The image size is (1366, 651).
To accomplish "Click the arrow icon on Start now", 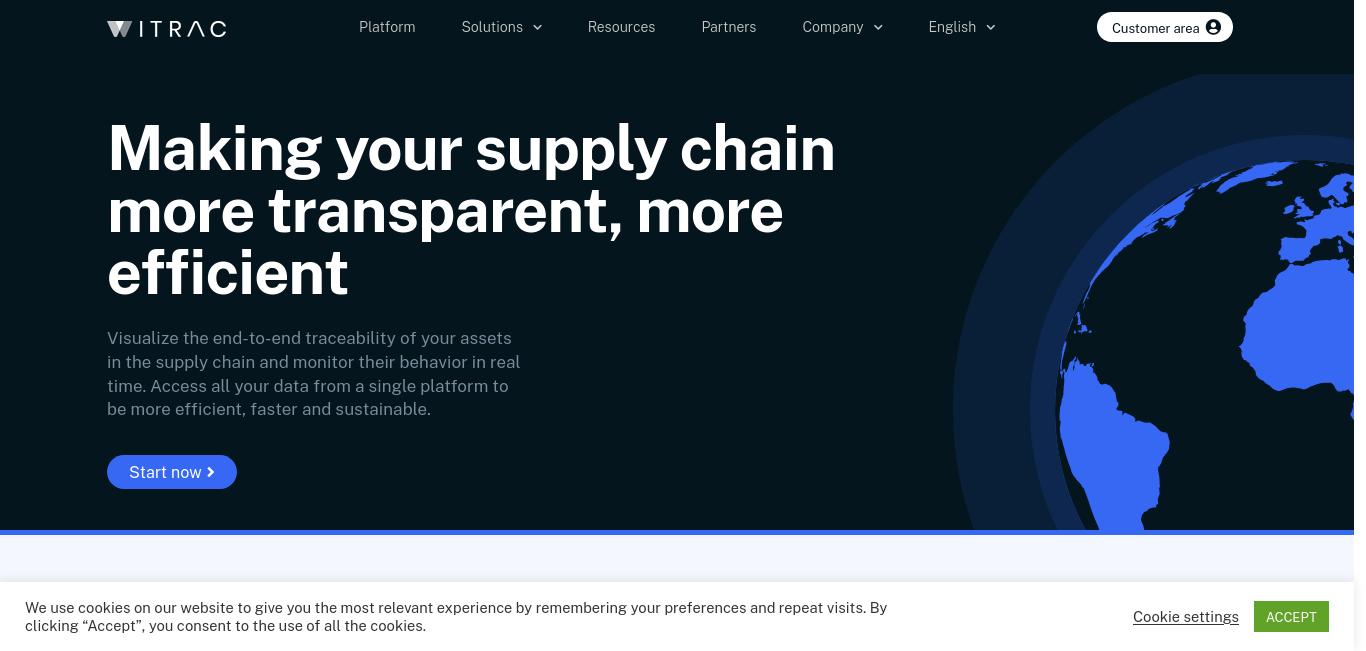I will 211,472.
